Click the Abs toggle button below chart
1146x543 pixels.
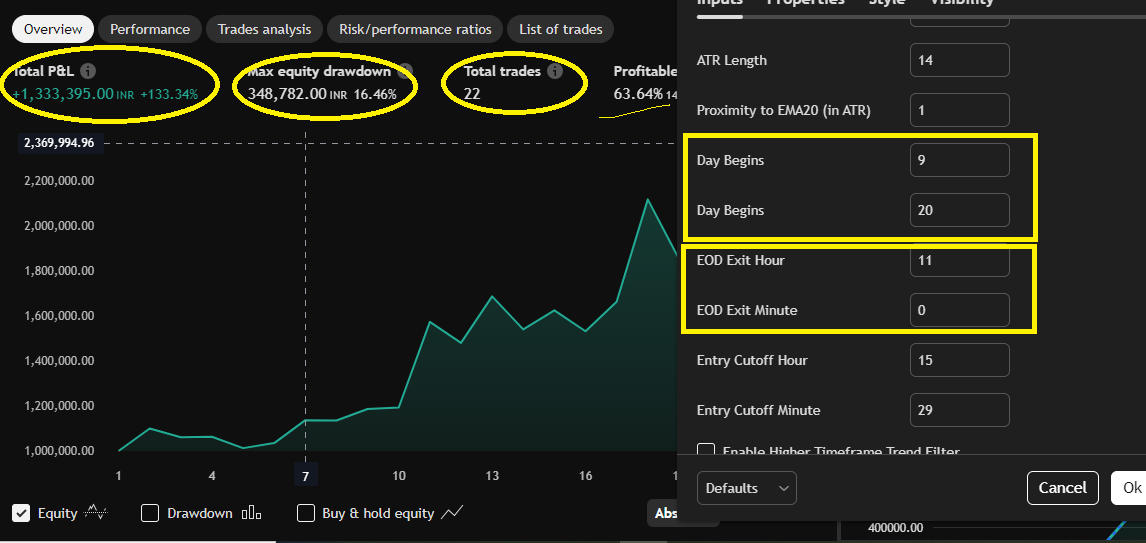(x=665, y=514)
